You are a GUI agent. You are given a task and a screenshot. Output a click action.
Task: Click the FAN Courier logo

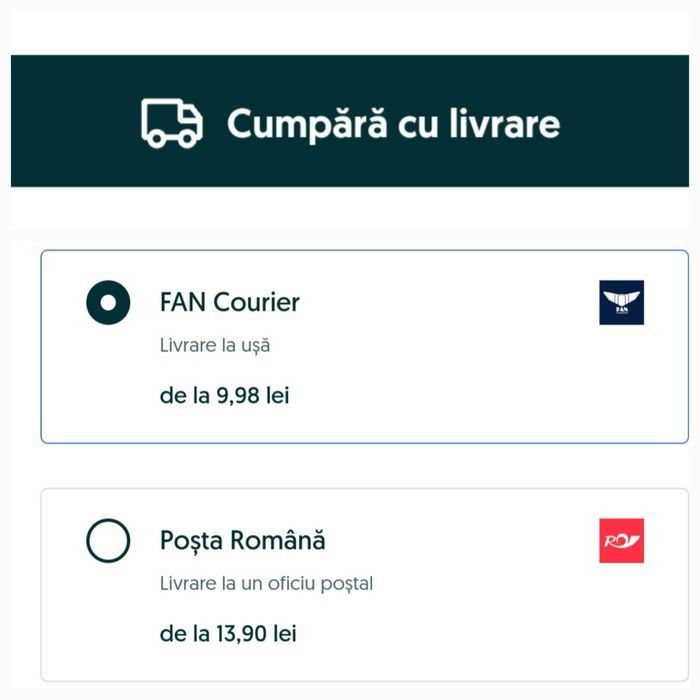click(x=621, y=303)
